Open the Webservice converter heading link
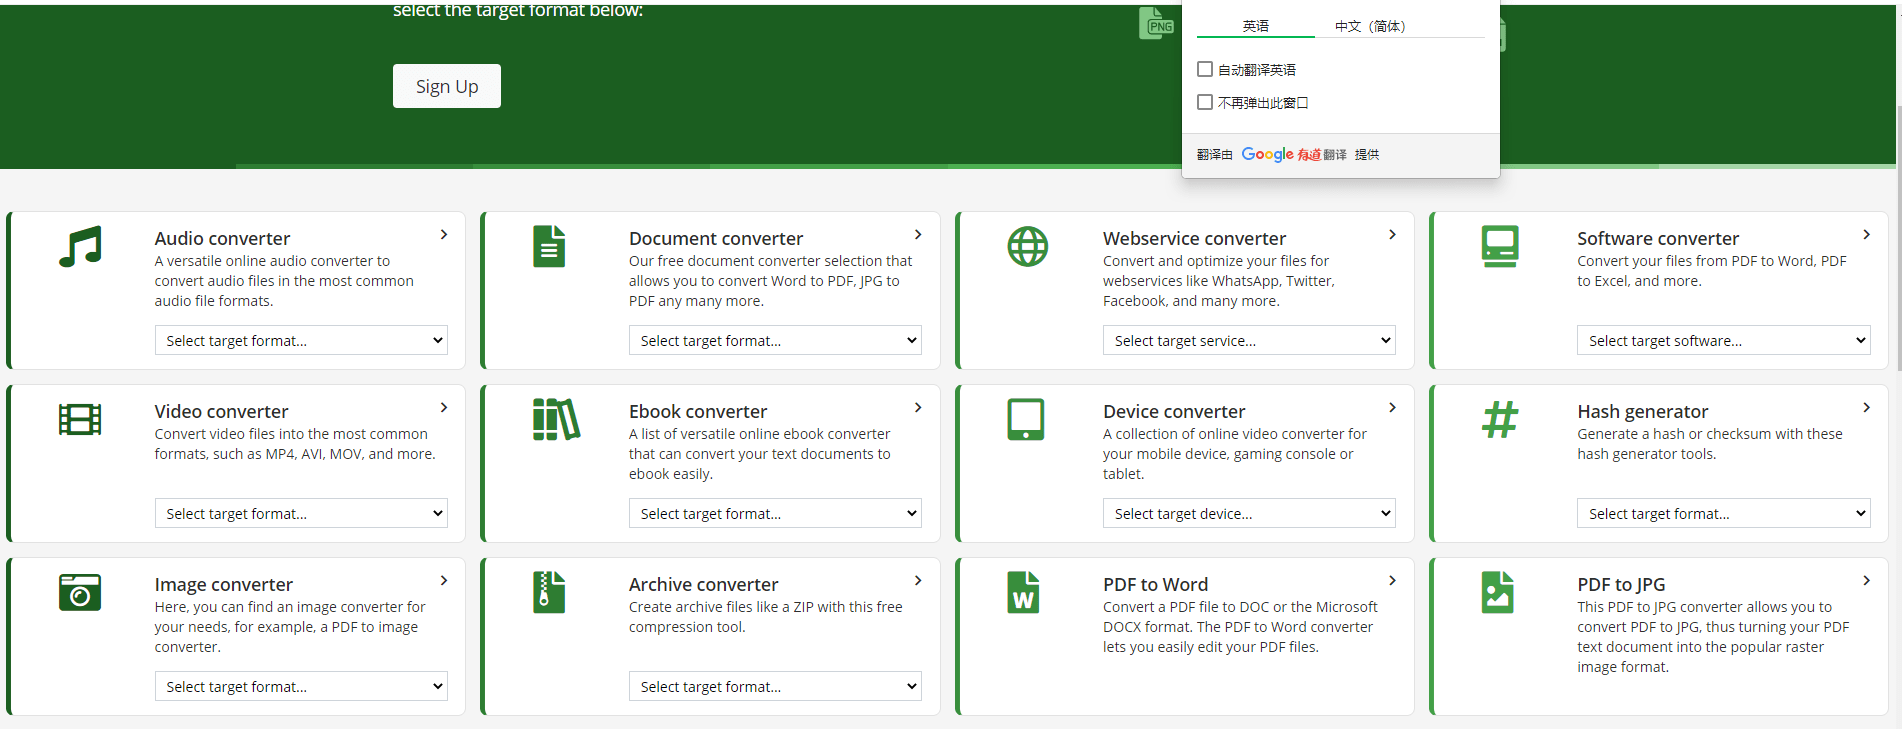This screenshot has height=729, width=1902. coord(1194,238)
